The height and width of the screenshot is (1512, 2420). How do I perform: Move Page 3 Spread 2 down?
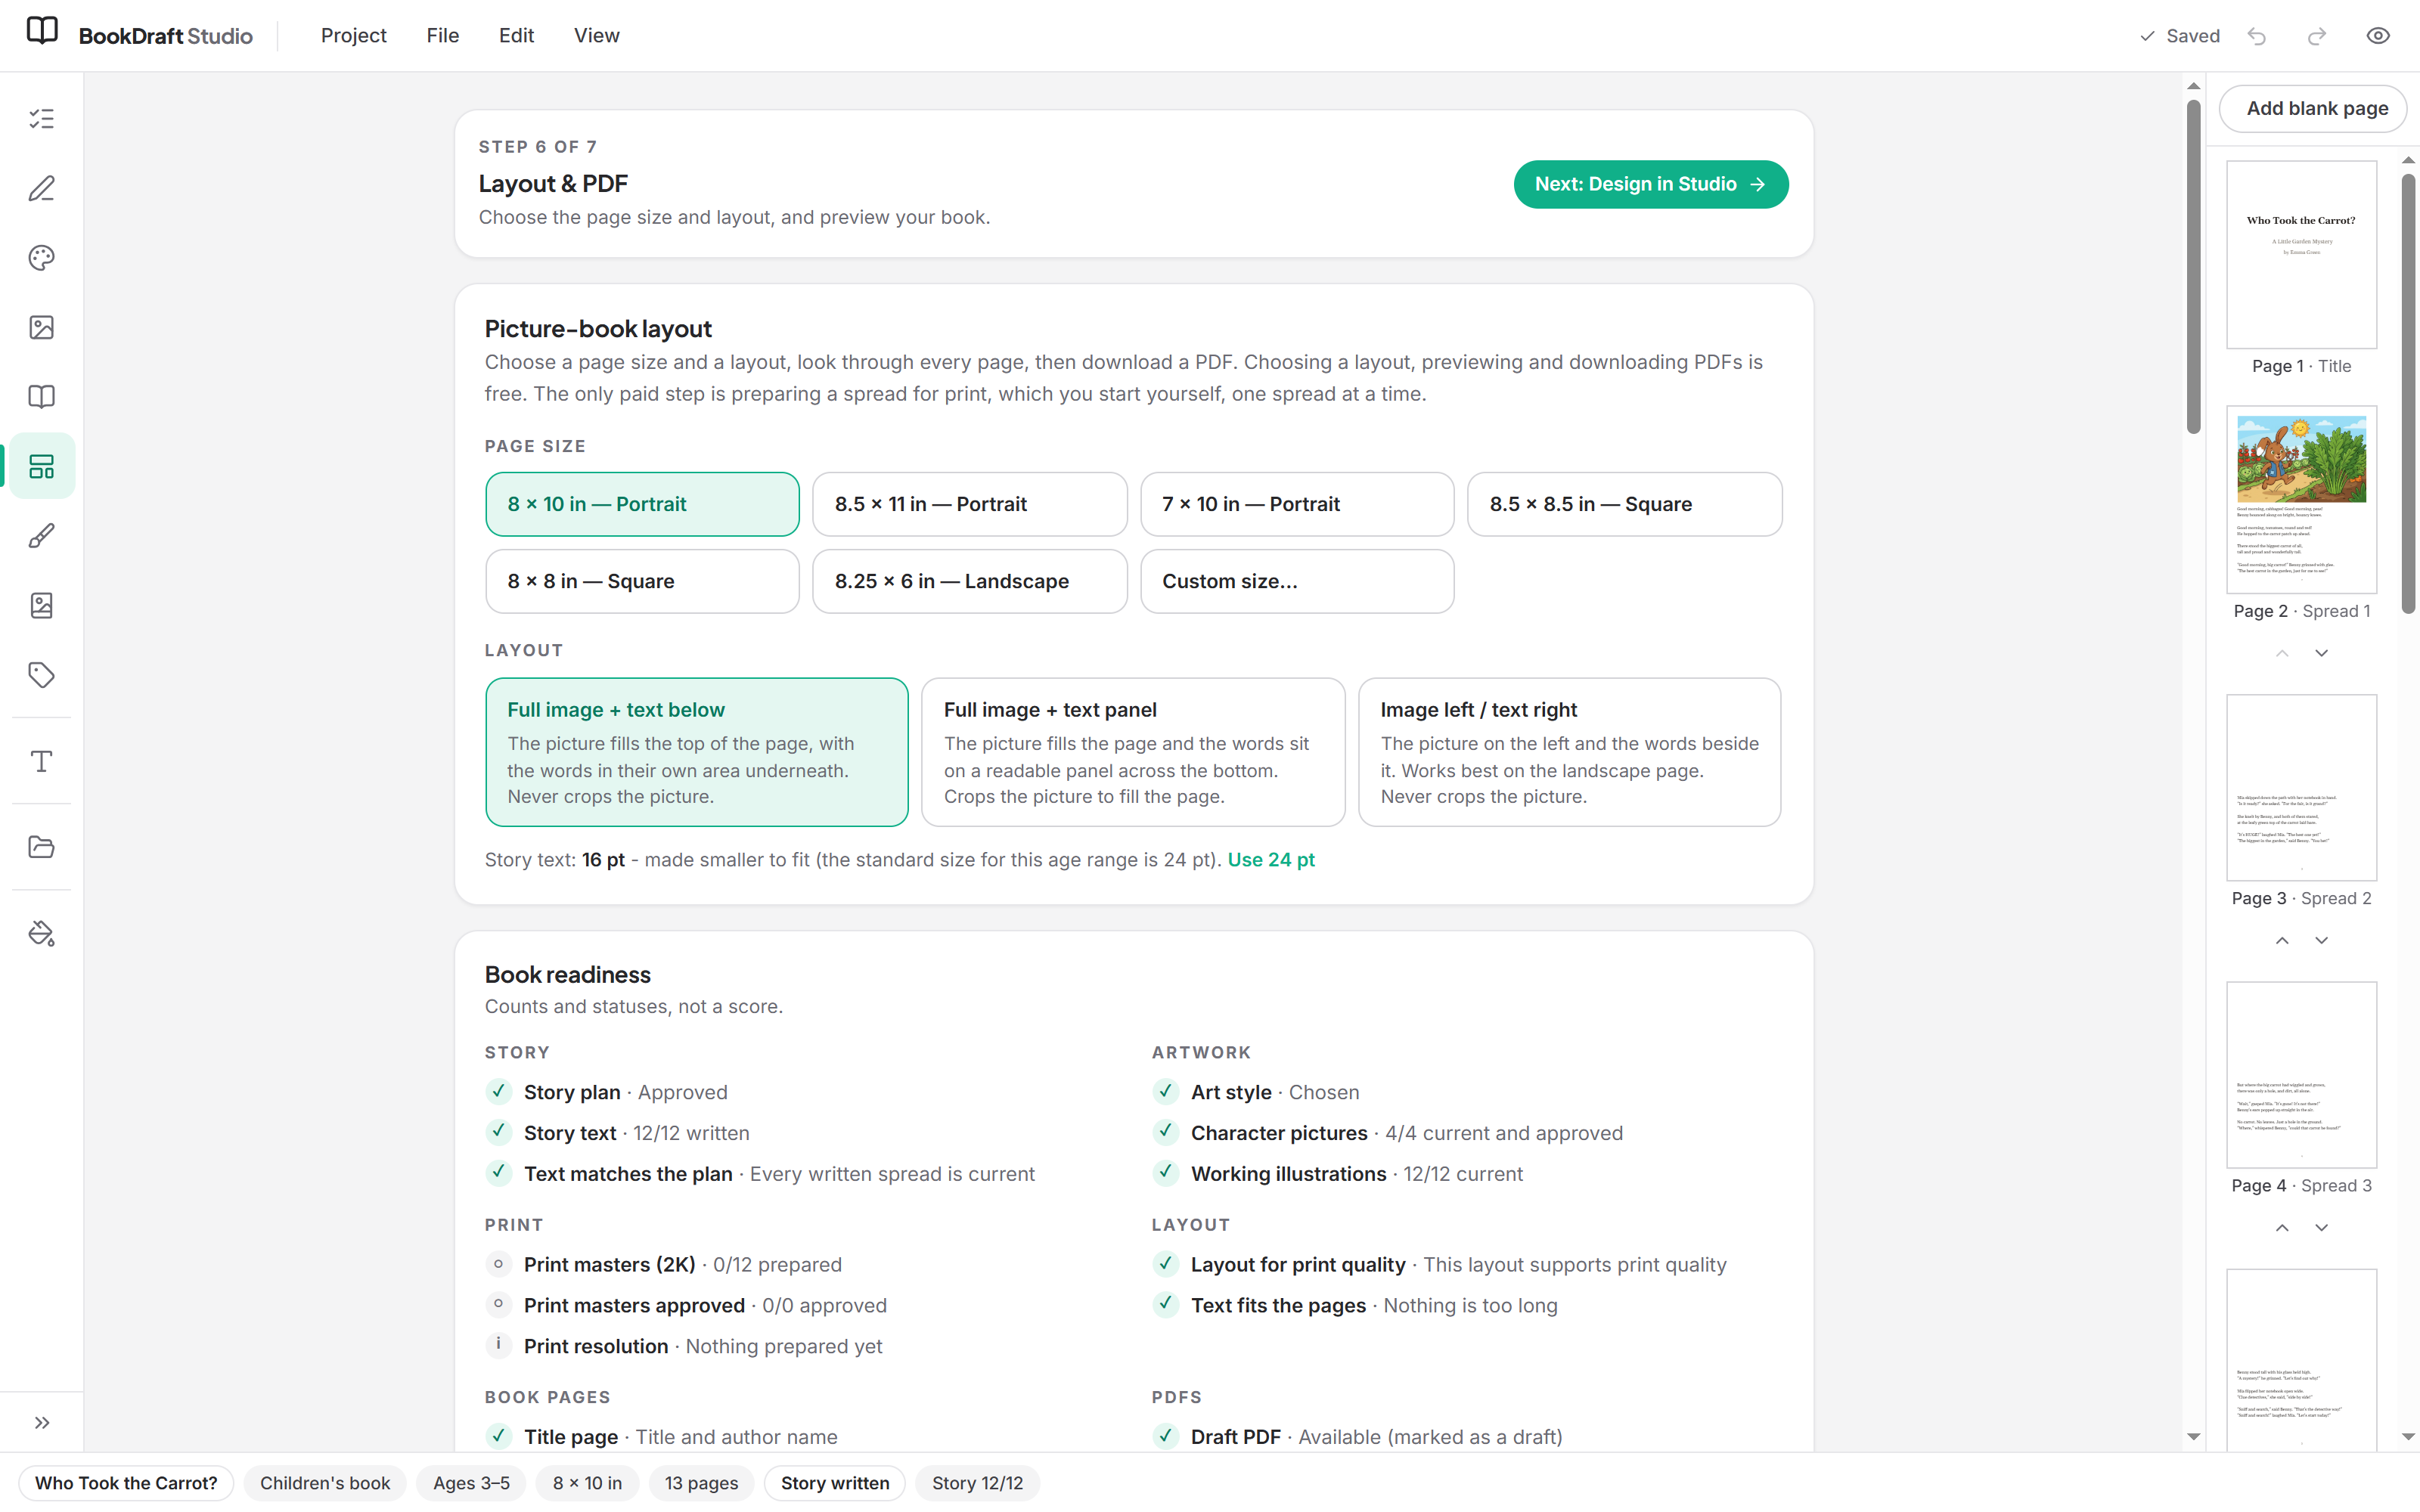click(x=2321, y=940)
